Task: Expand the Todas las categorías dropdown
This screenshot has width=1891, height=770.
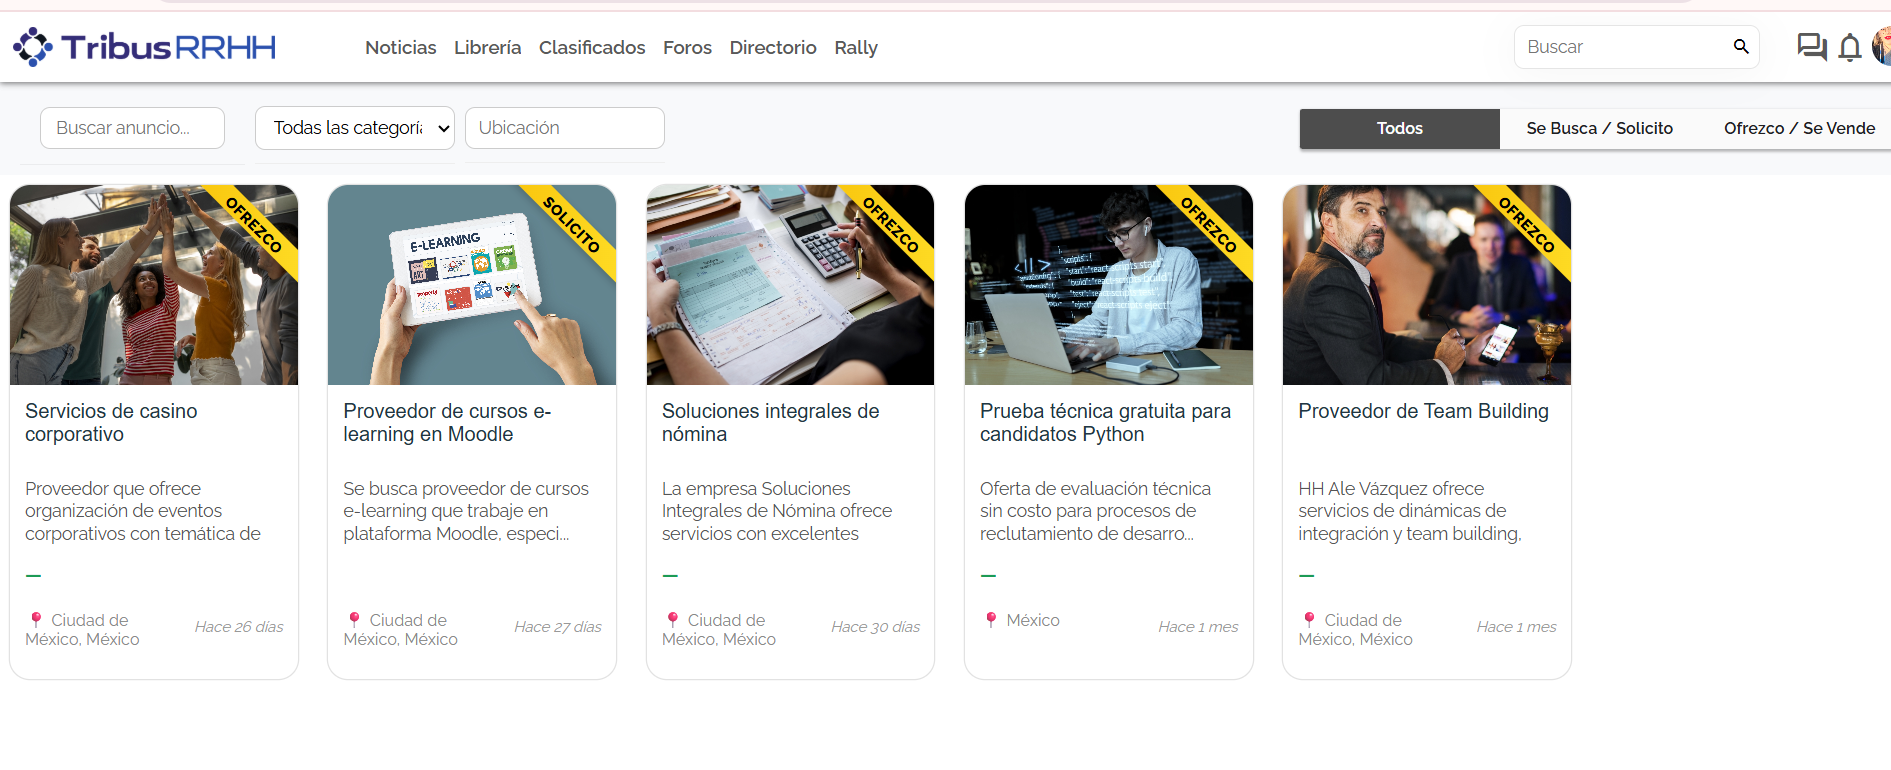Action: pos(355,128)
